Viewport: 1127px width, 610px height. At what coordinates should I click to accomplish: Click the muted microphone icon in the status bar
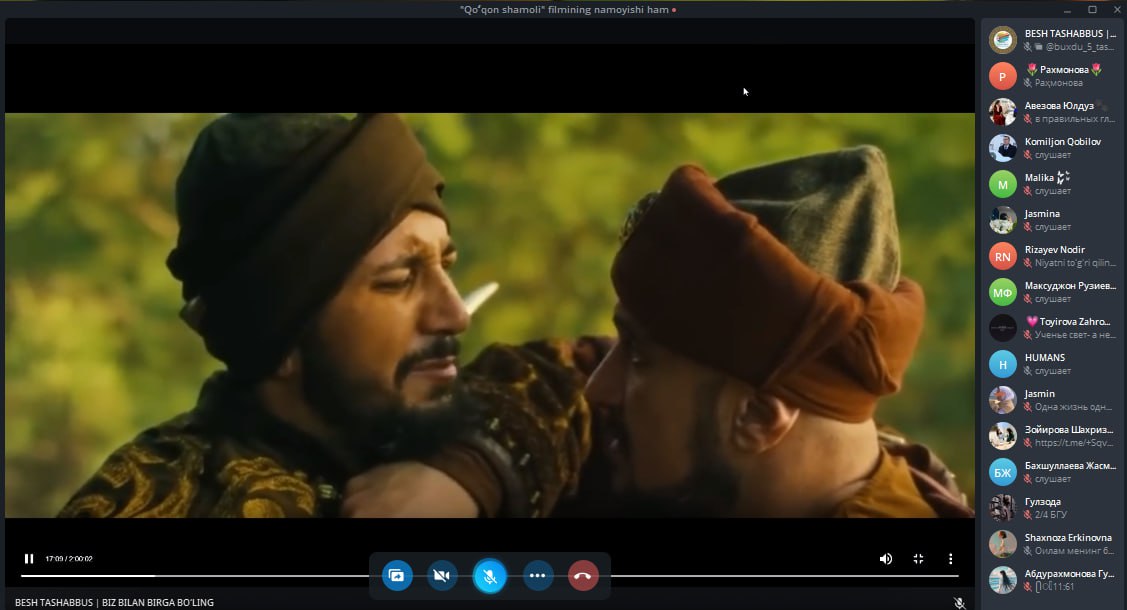[960, 603]
